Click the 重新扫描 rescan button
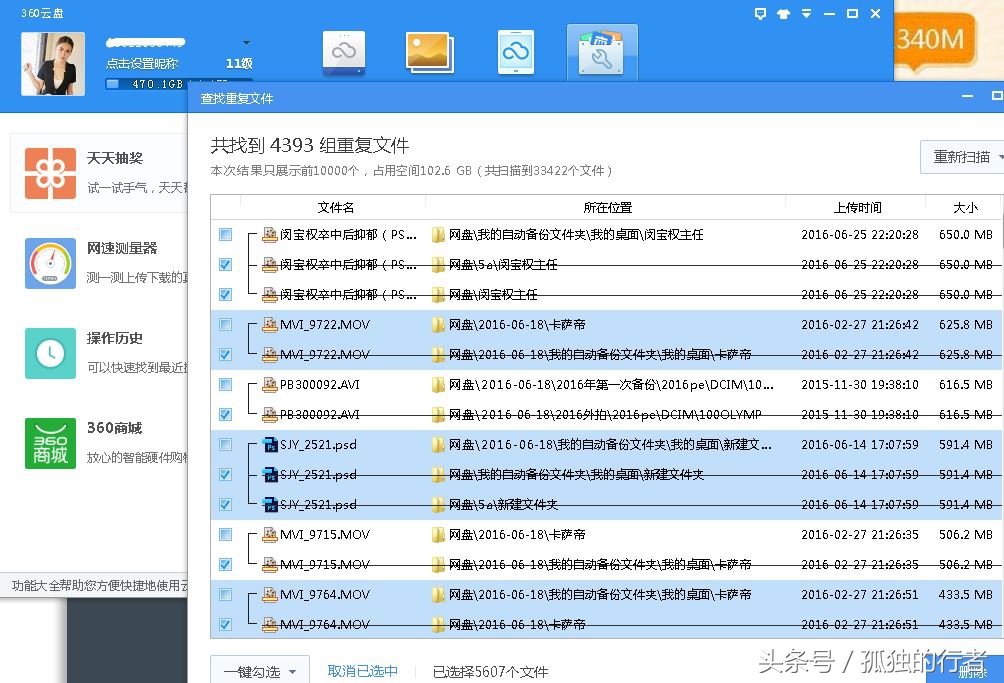The image size is (1004, 683). coord(958,157)
